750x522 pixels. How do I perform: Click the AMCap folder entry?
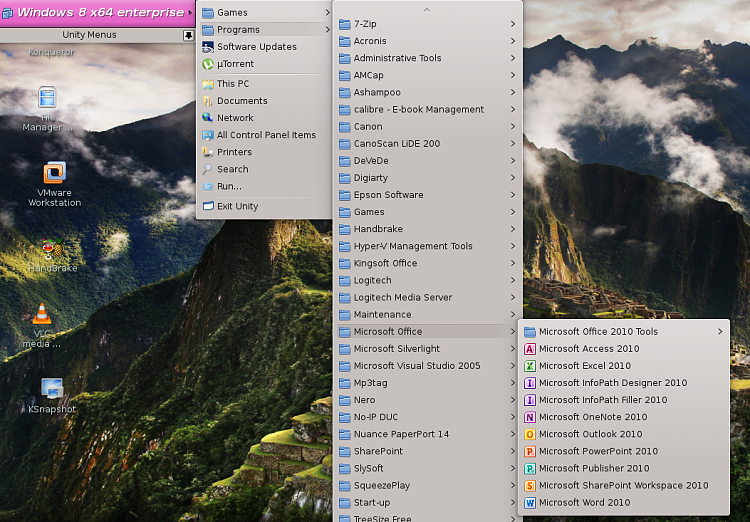click(x=427, y=75)
